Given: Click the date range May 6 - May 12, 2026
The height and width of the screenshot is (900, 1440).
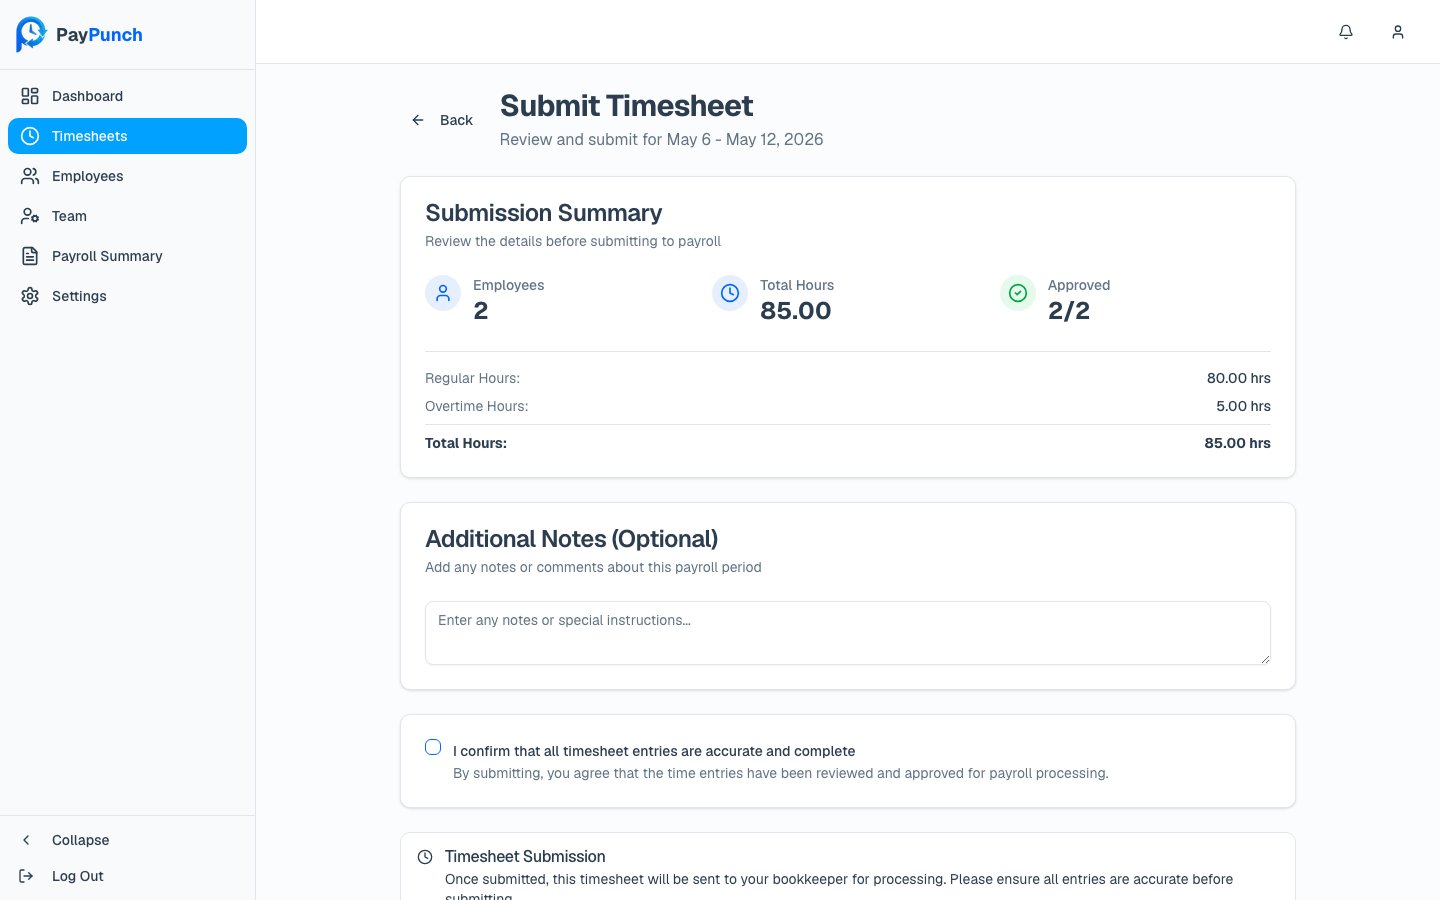Looking at the screenshot, I should point(745,139).
